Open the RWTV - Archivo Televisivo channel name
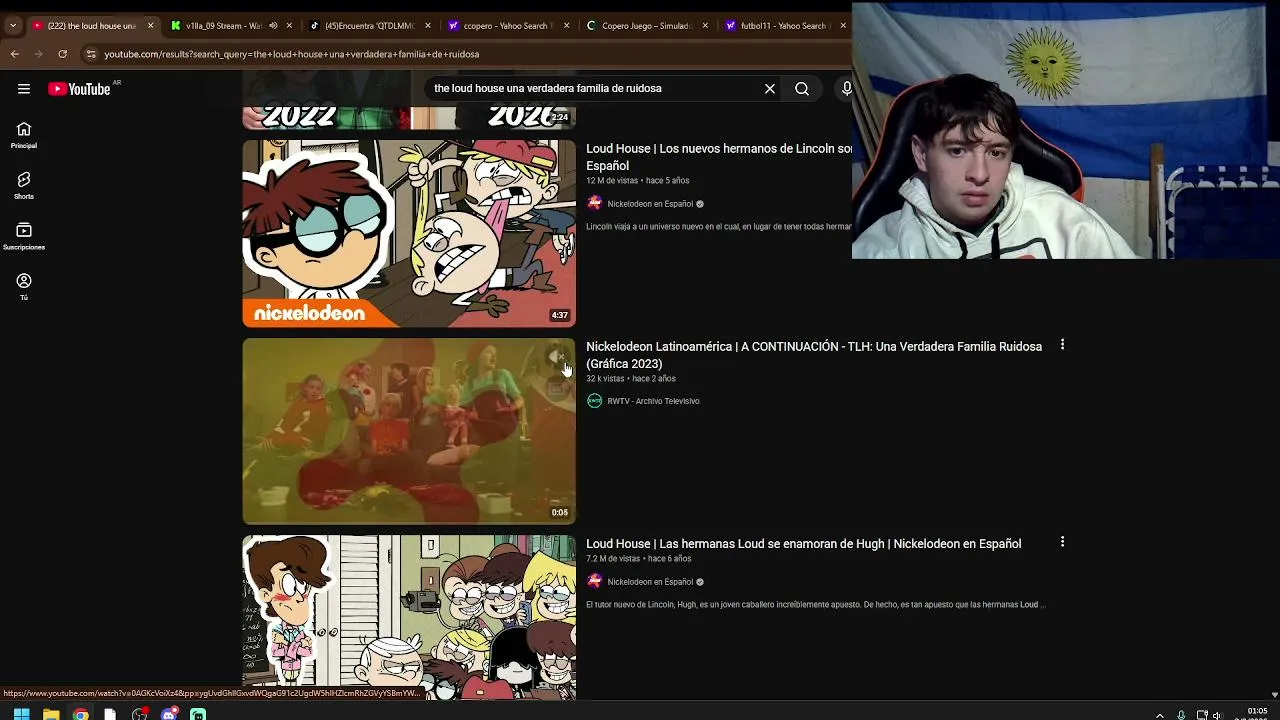1280x720 pixels. [653, 401]
